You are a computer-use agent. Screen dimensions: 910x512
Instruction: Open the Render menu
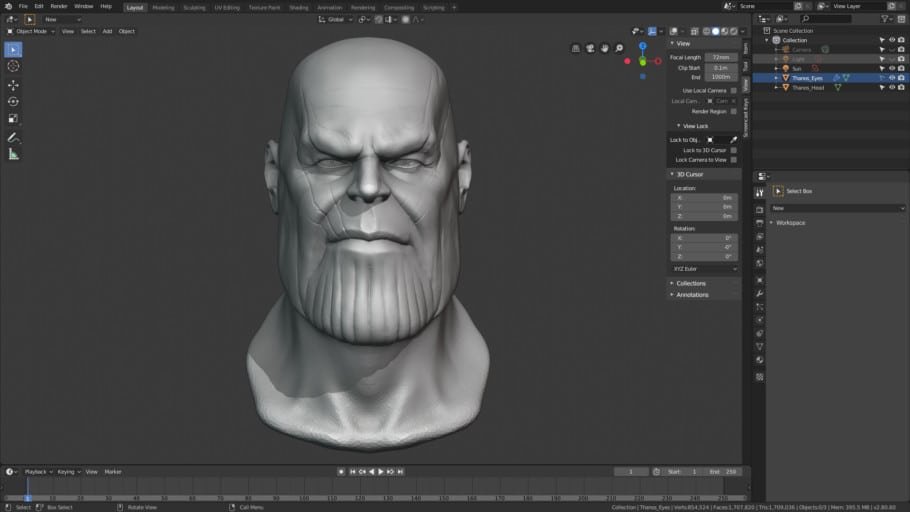coord(59,6)
